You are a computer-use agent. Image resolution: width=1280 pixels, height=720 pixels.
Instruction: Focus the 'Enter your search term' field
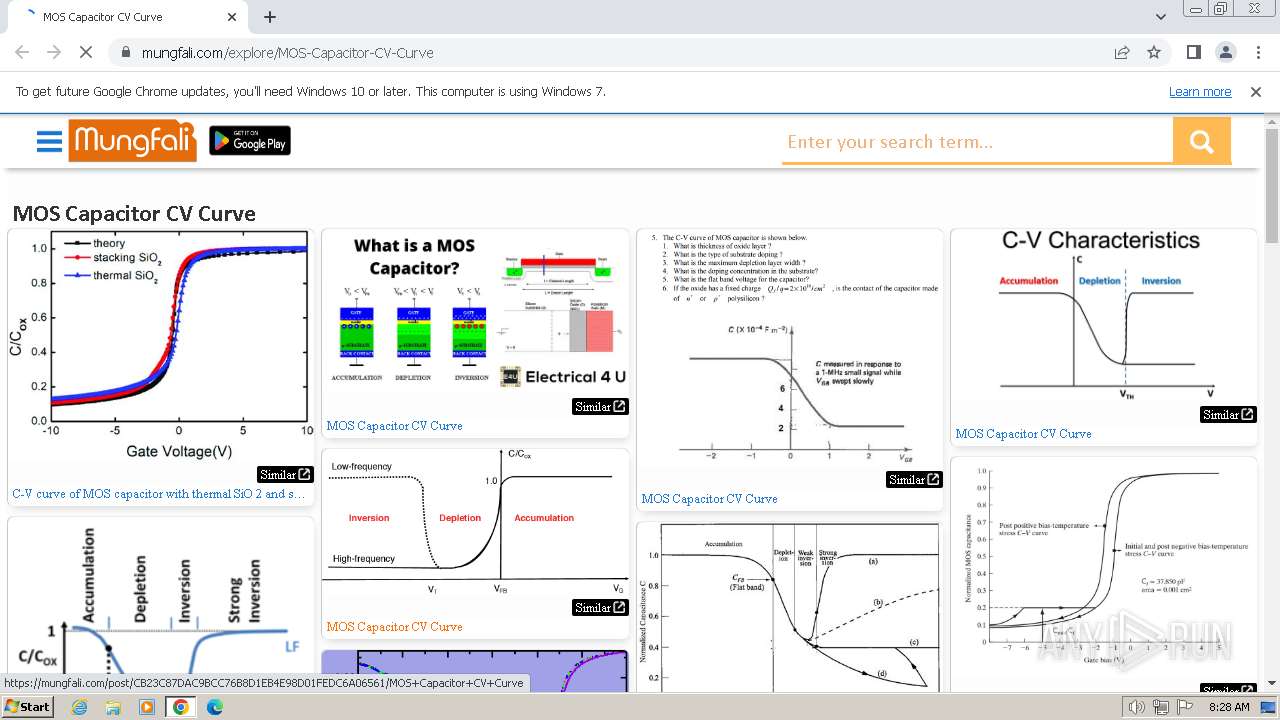click(x=977, y=141)
